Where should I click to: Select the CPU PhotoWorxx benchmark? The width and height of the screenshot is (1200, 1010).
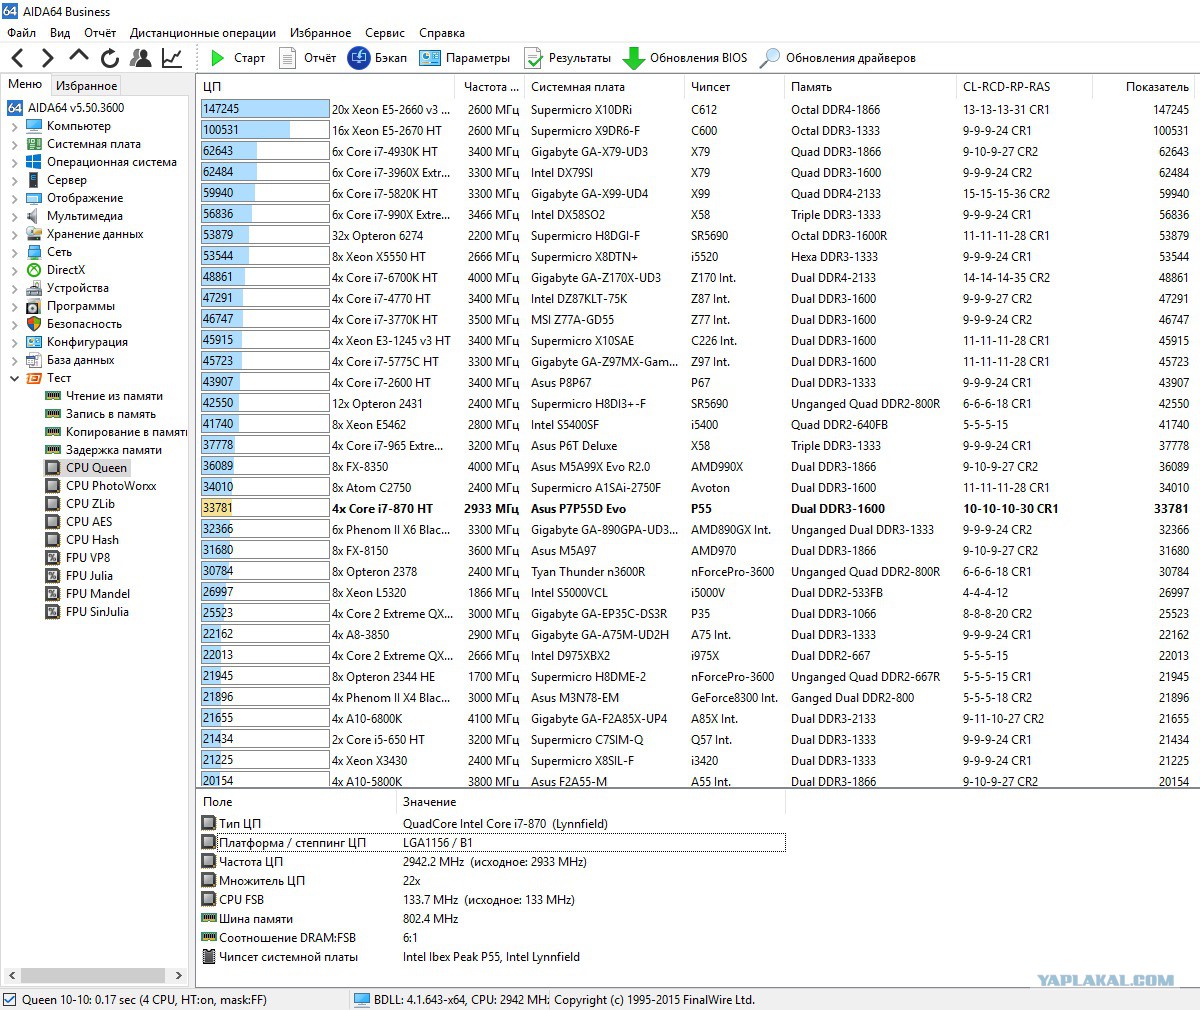pos(111,486)
